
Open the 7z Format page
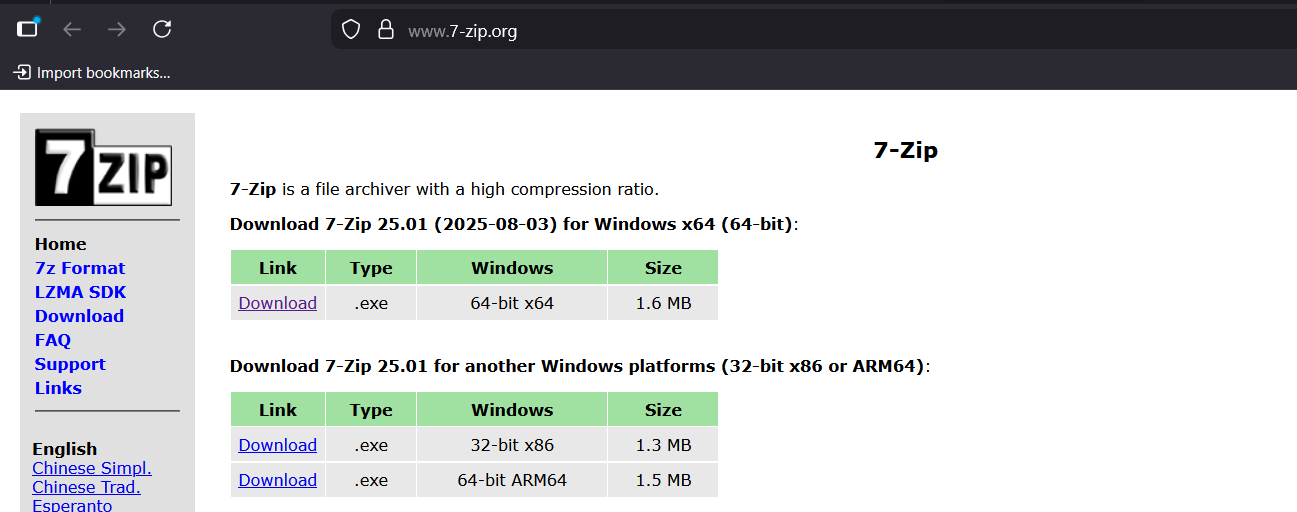(x=80, y=268)
